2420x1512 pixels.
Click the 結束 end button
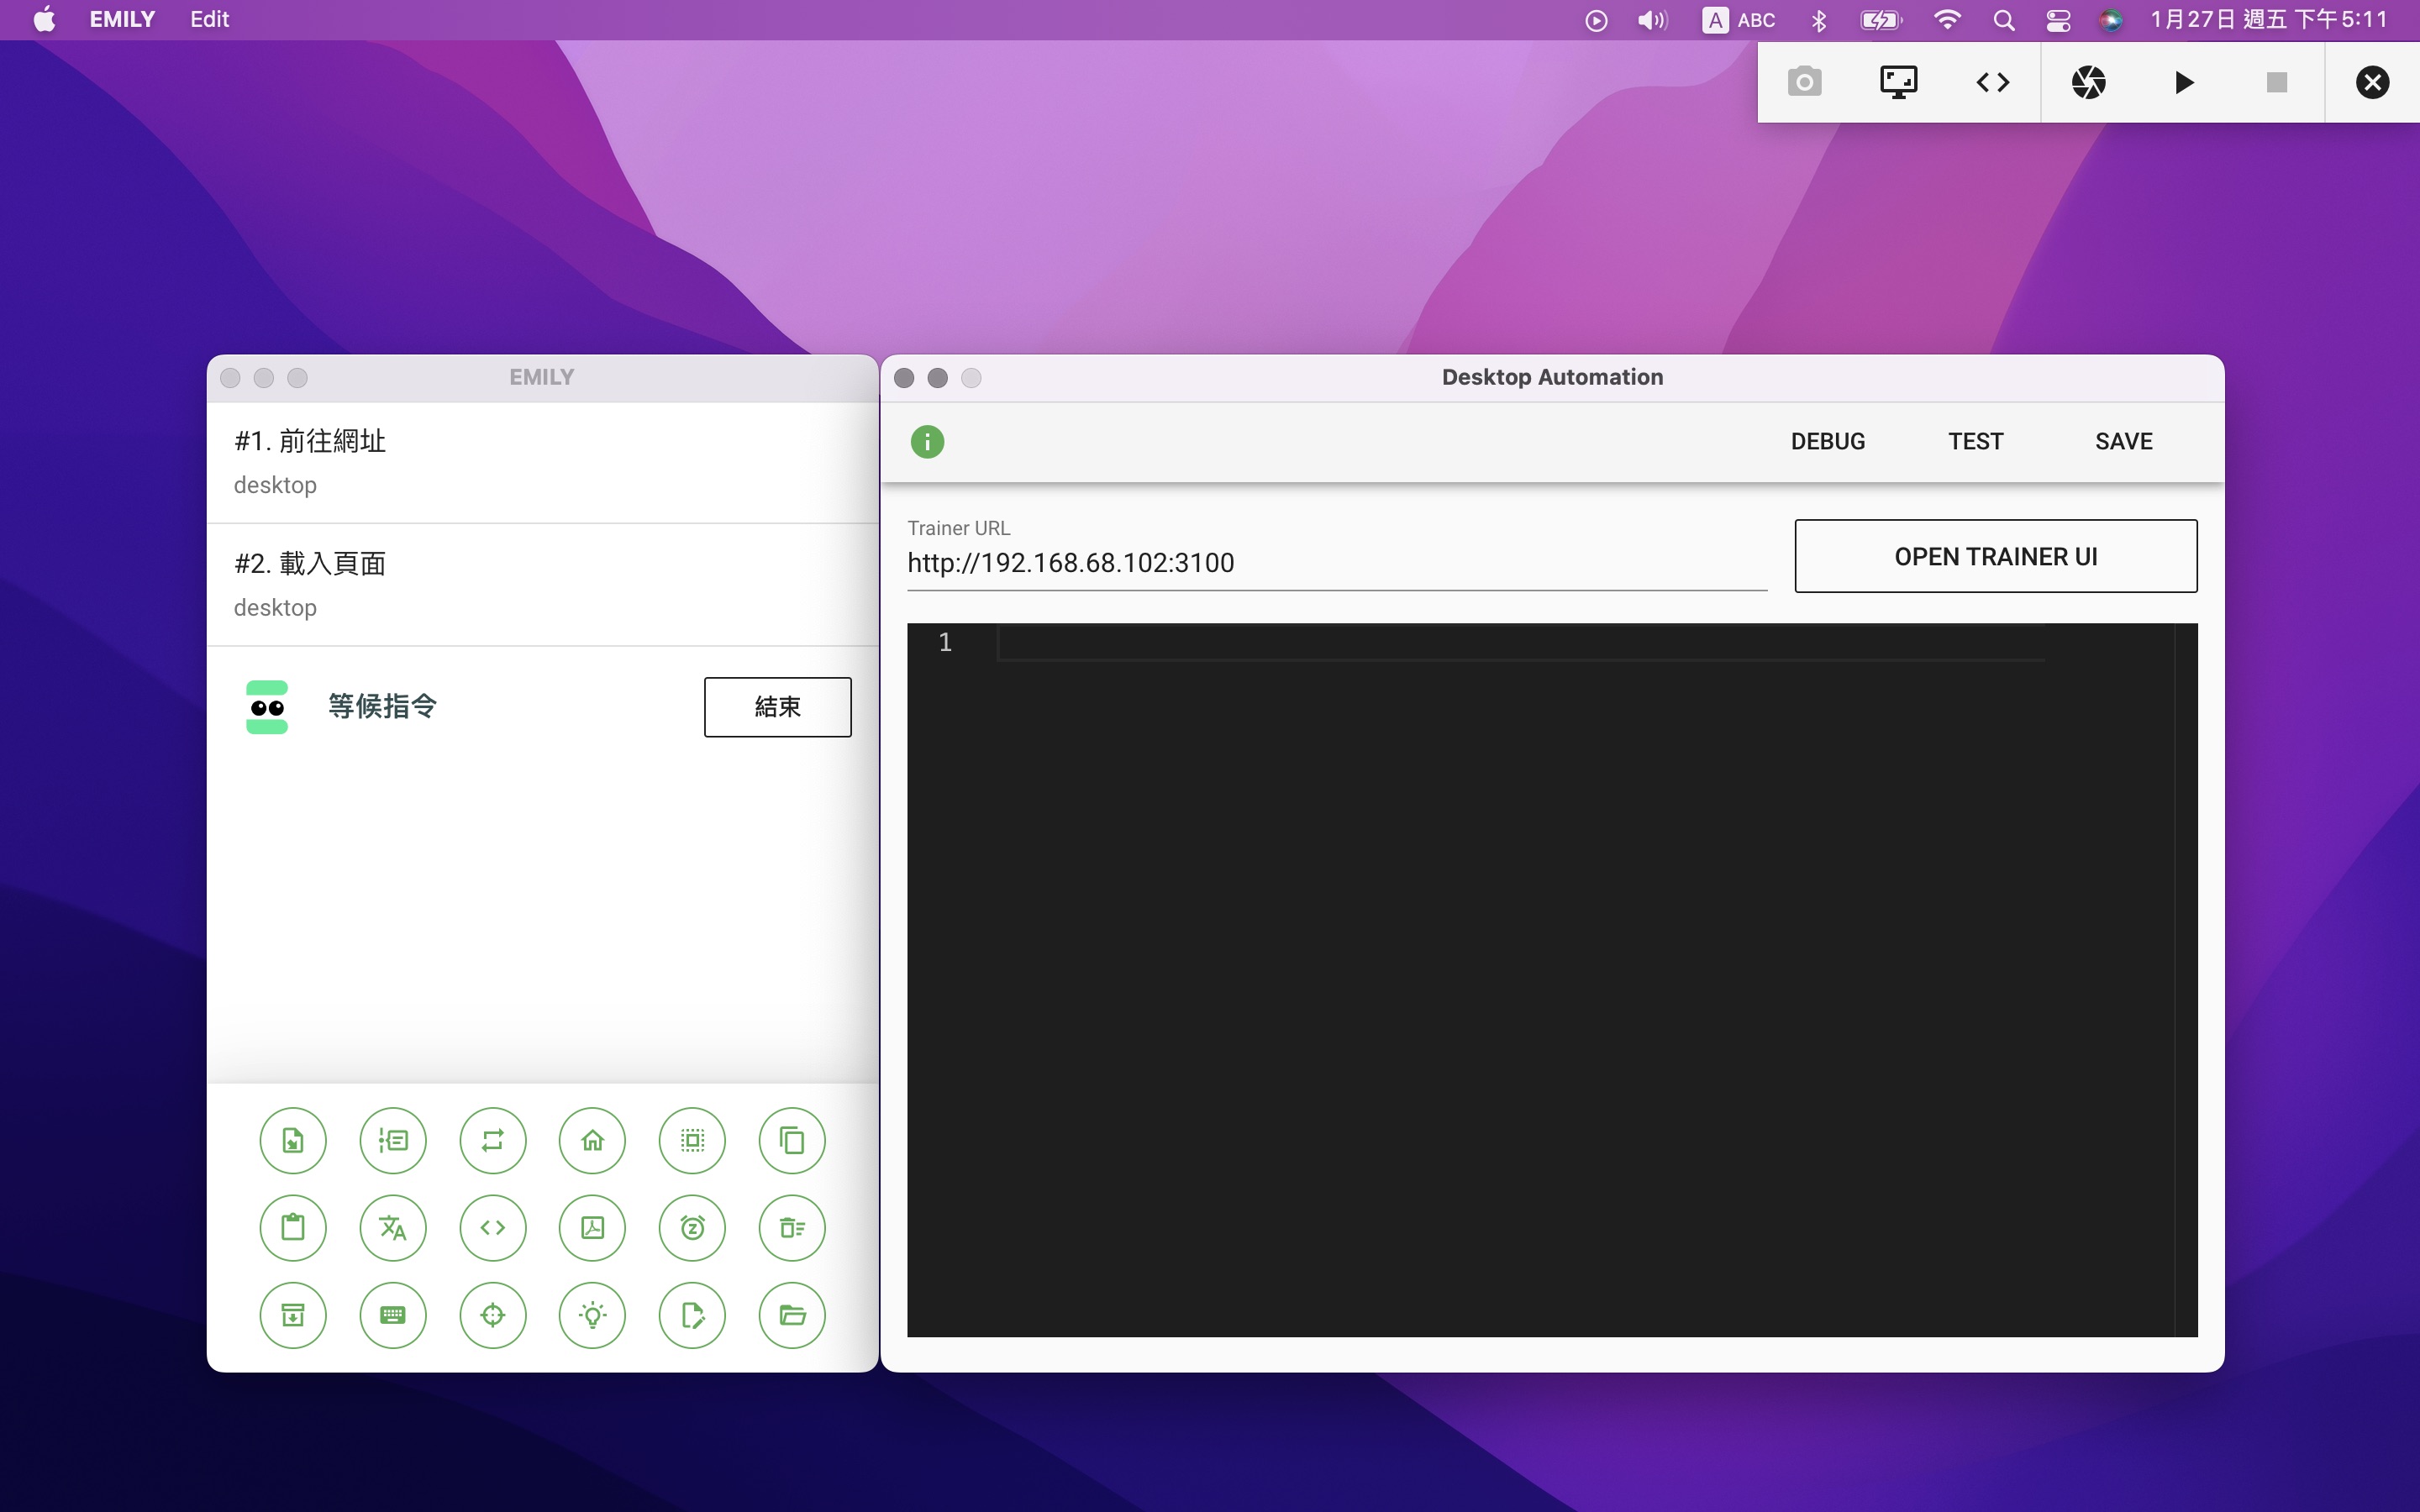(777, 707)
